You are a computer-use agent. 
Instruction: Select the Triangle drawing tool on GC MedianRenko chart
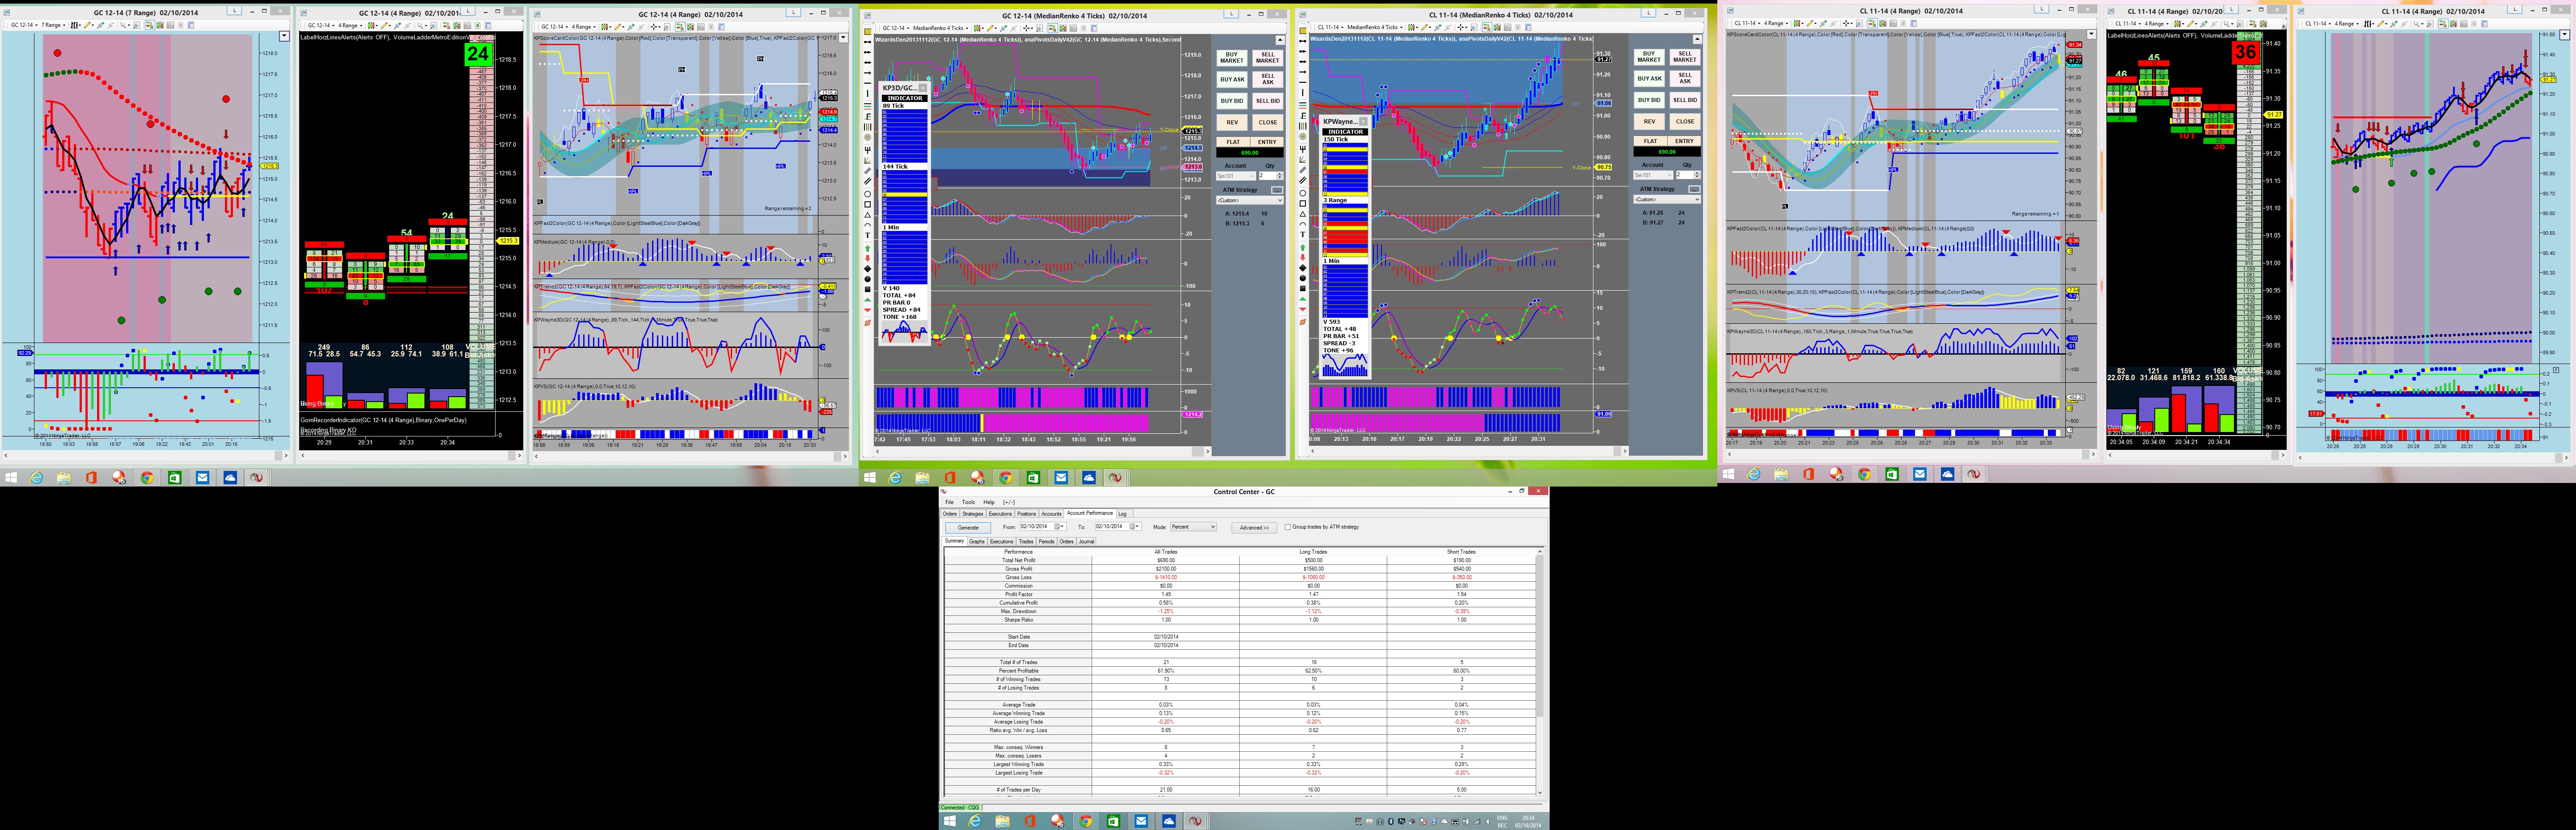[868, 215]
